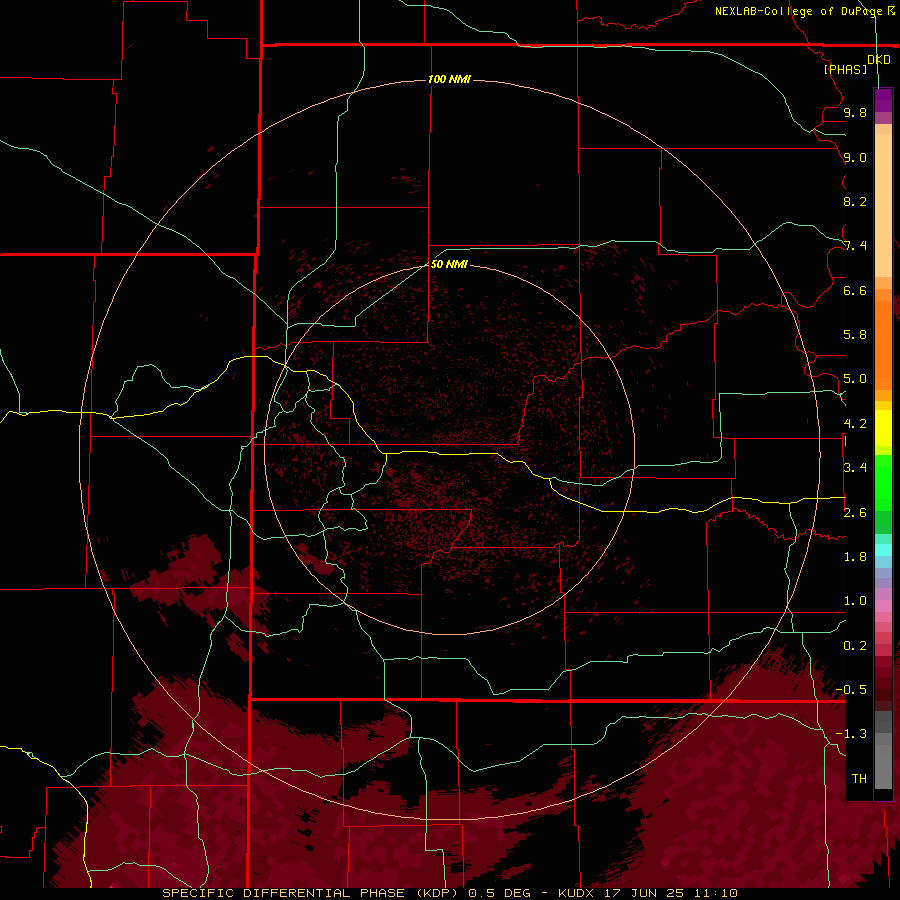The height and width of the screenshot is (900, 900).
Task: Click the "NEXLAB-College of DuPage" credit text
Action: [x=798, y=11]
